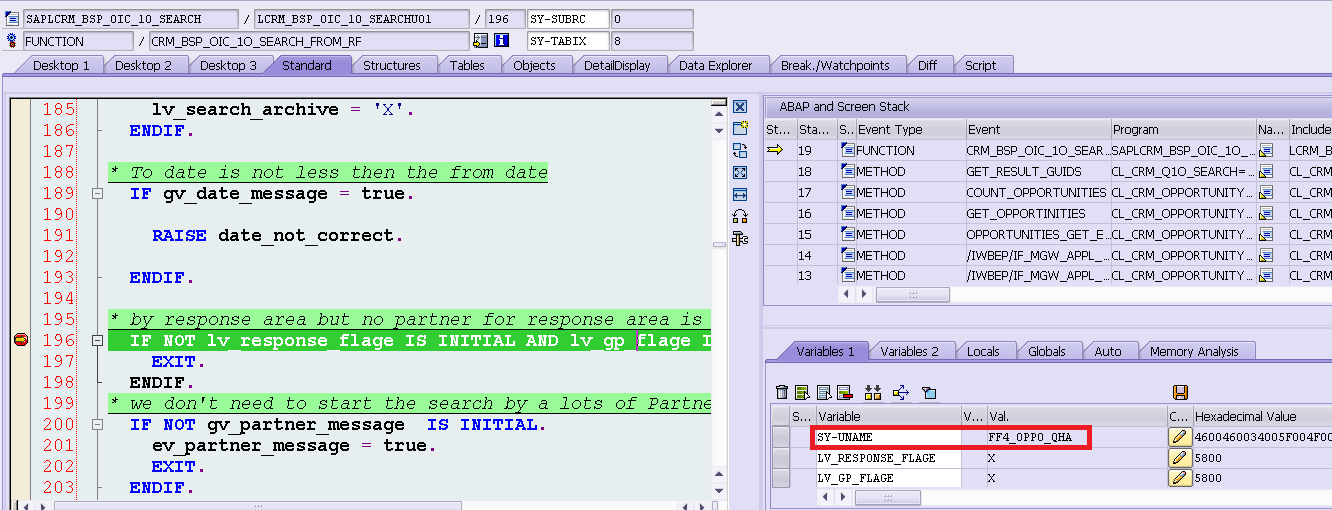The width and height of the screenshot is (1332, 510).
Task: Click the filter funnel icon in Variables toolbar
Action: pyautogui.click(x=928, y=393)
